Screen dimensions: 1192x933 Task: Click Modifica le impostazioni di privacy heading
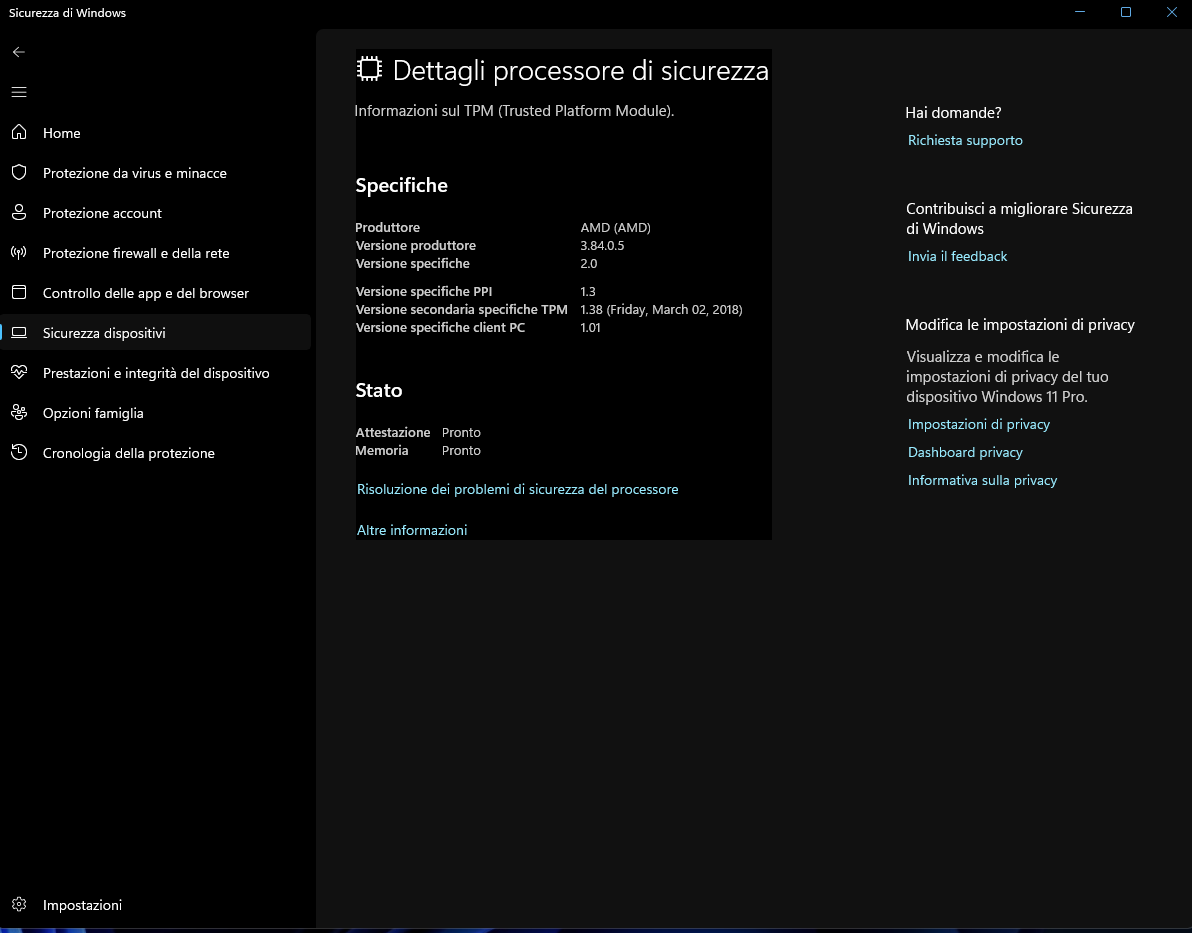click(1019, 325)
